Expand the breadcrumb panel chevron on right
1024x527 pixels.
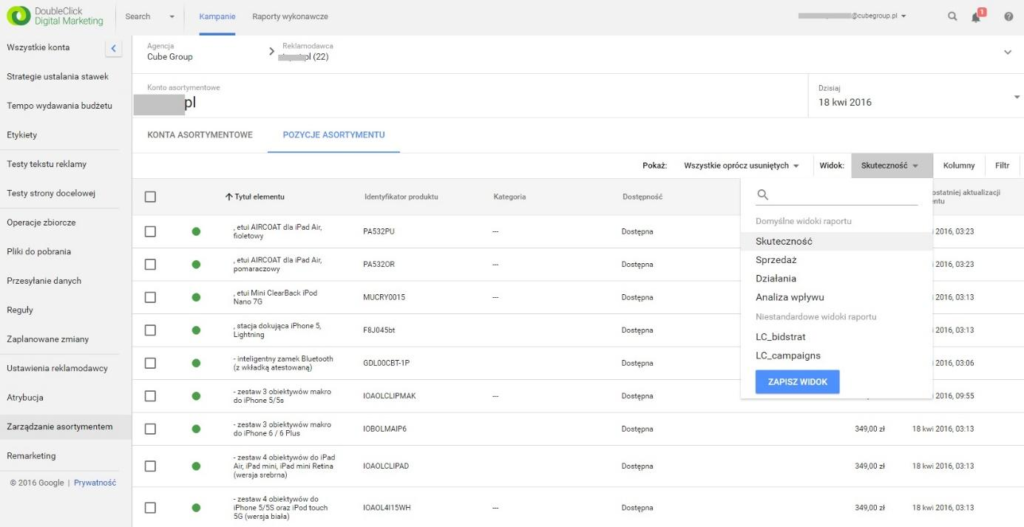(x=1008, y=52)
